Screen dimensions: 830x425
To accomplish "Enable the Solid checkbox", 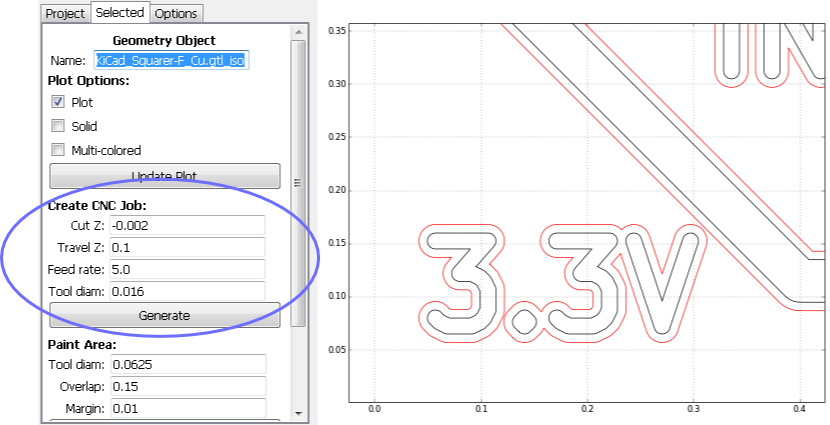I will coord(58,127).
